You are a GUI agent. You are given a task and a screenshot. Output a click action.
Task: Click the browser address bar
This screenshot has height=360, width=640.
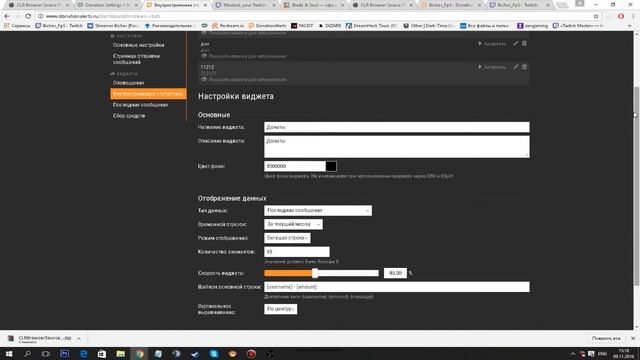point(314,16)
